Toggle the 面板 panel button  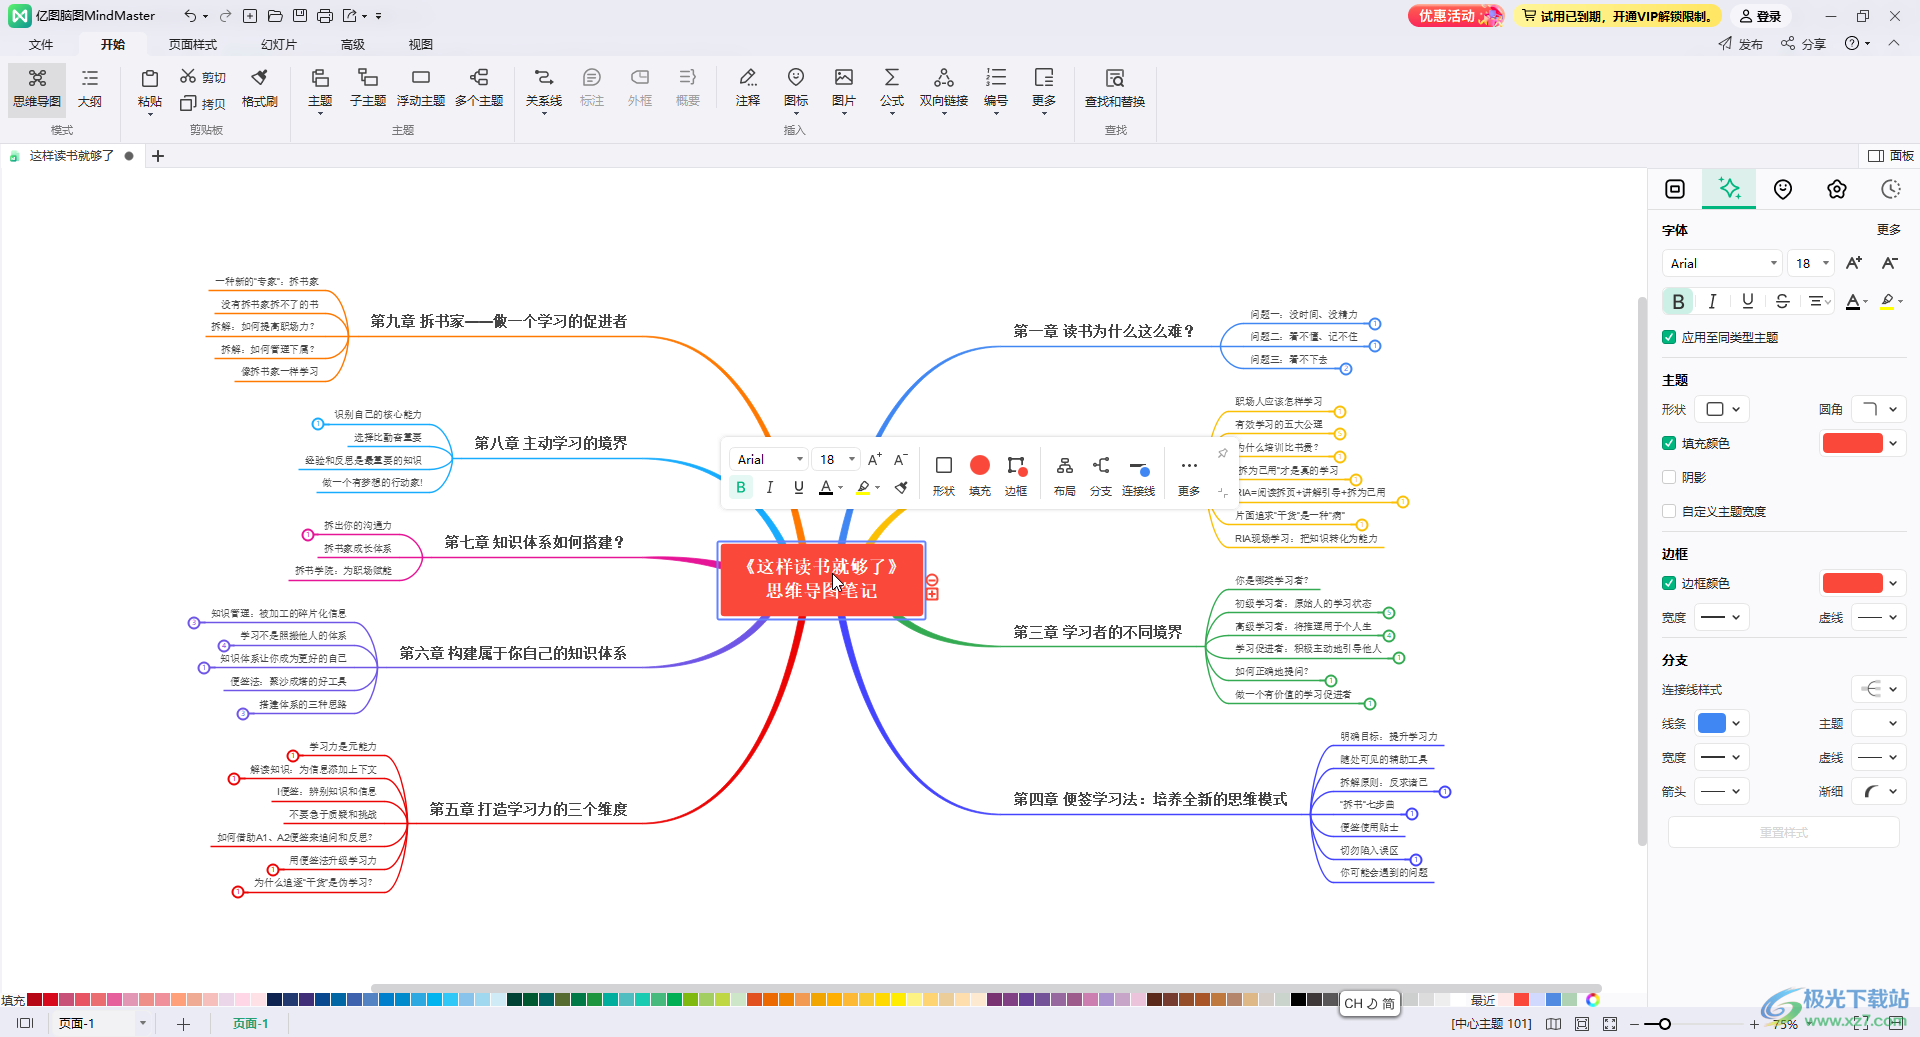pyautogui.click(x=1891, y=155)
